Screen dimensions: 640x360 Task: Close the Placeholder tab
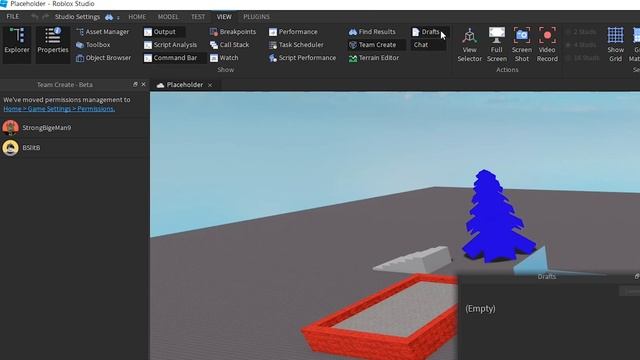click(x=210, y=85)
